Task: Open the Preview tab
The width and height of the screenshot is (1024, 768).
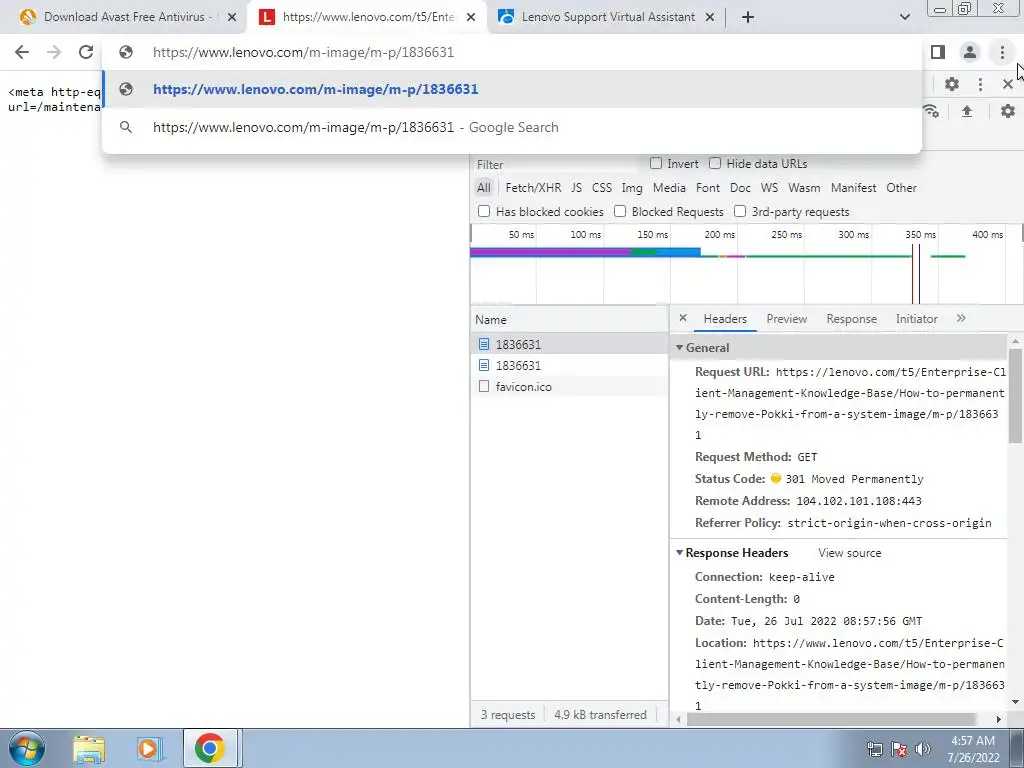Action: pos(786,319)
